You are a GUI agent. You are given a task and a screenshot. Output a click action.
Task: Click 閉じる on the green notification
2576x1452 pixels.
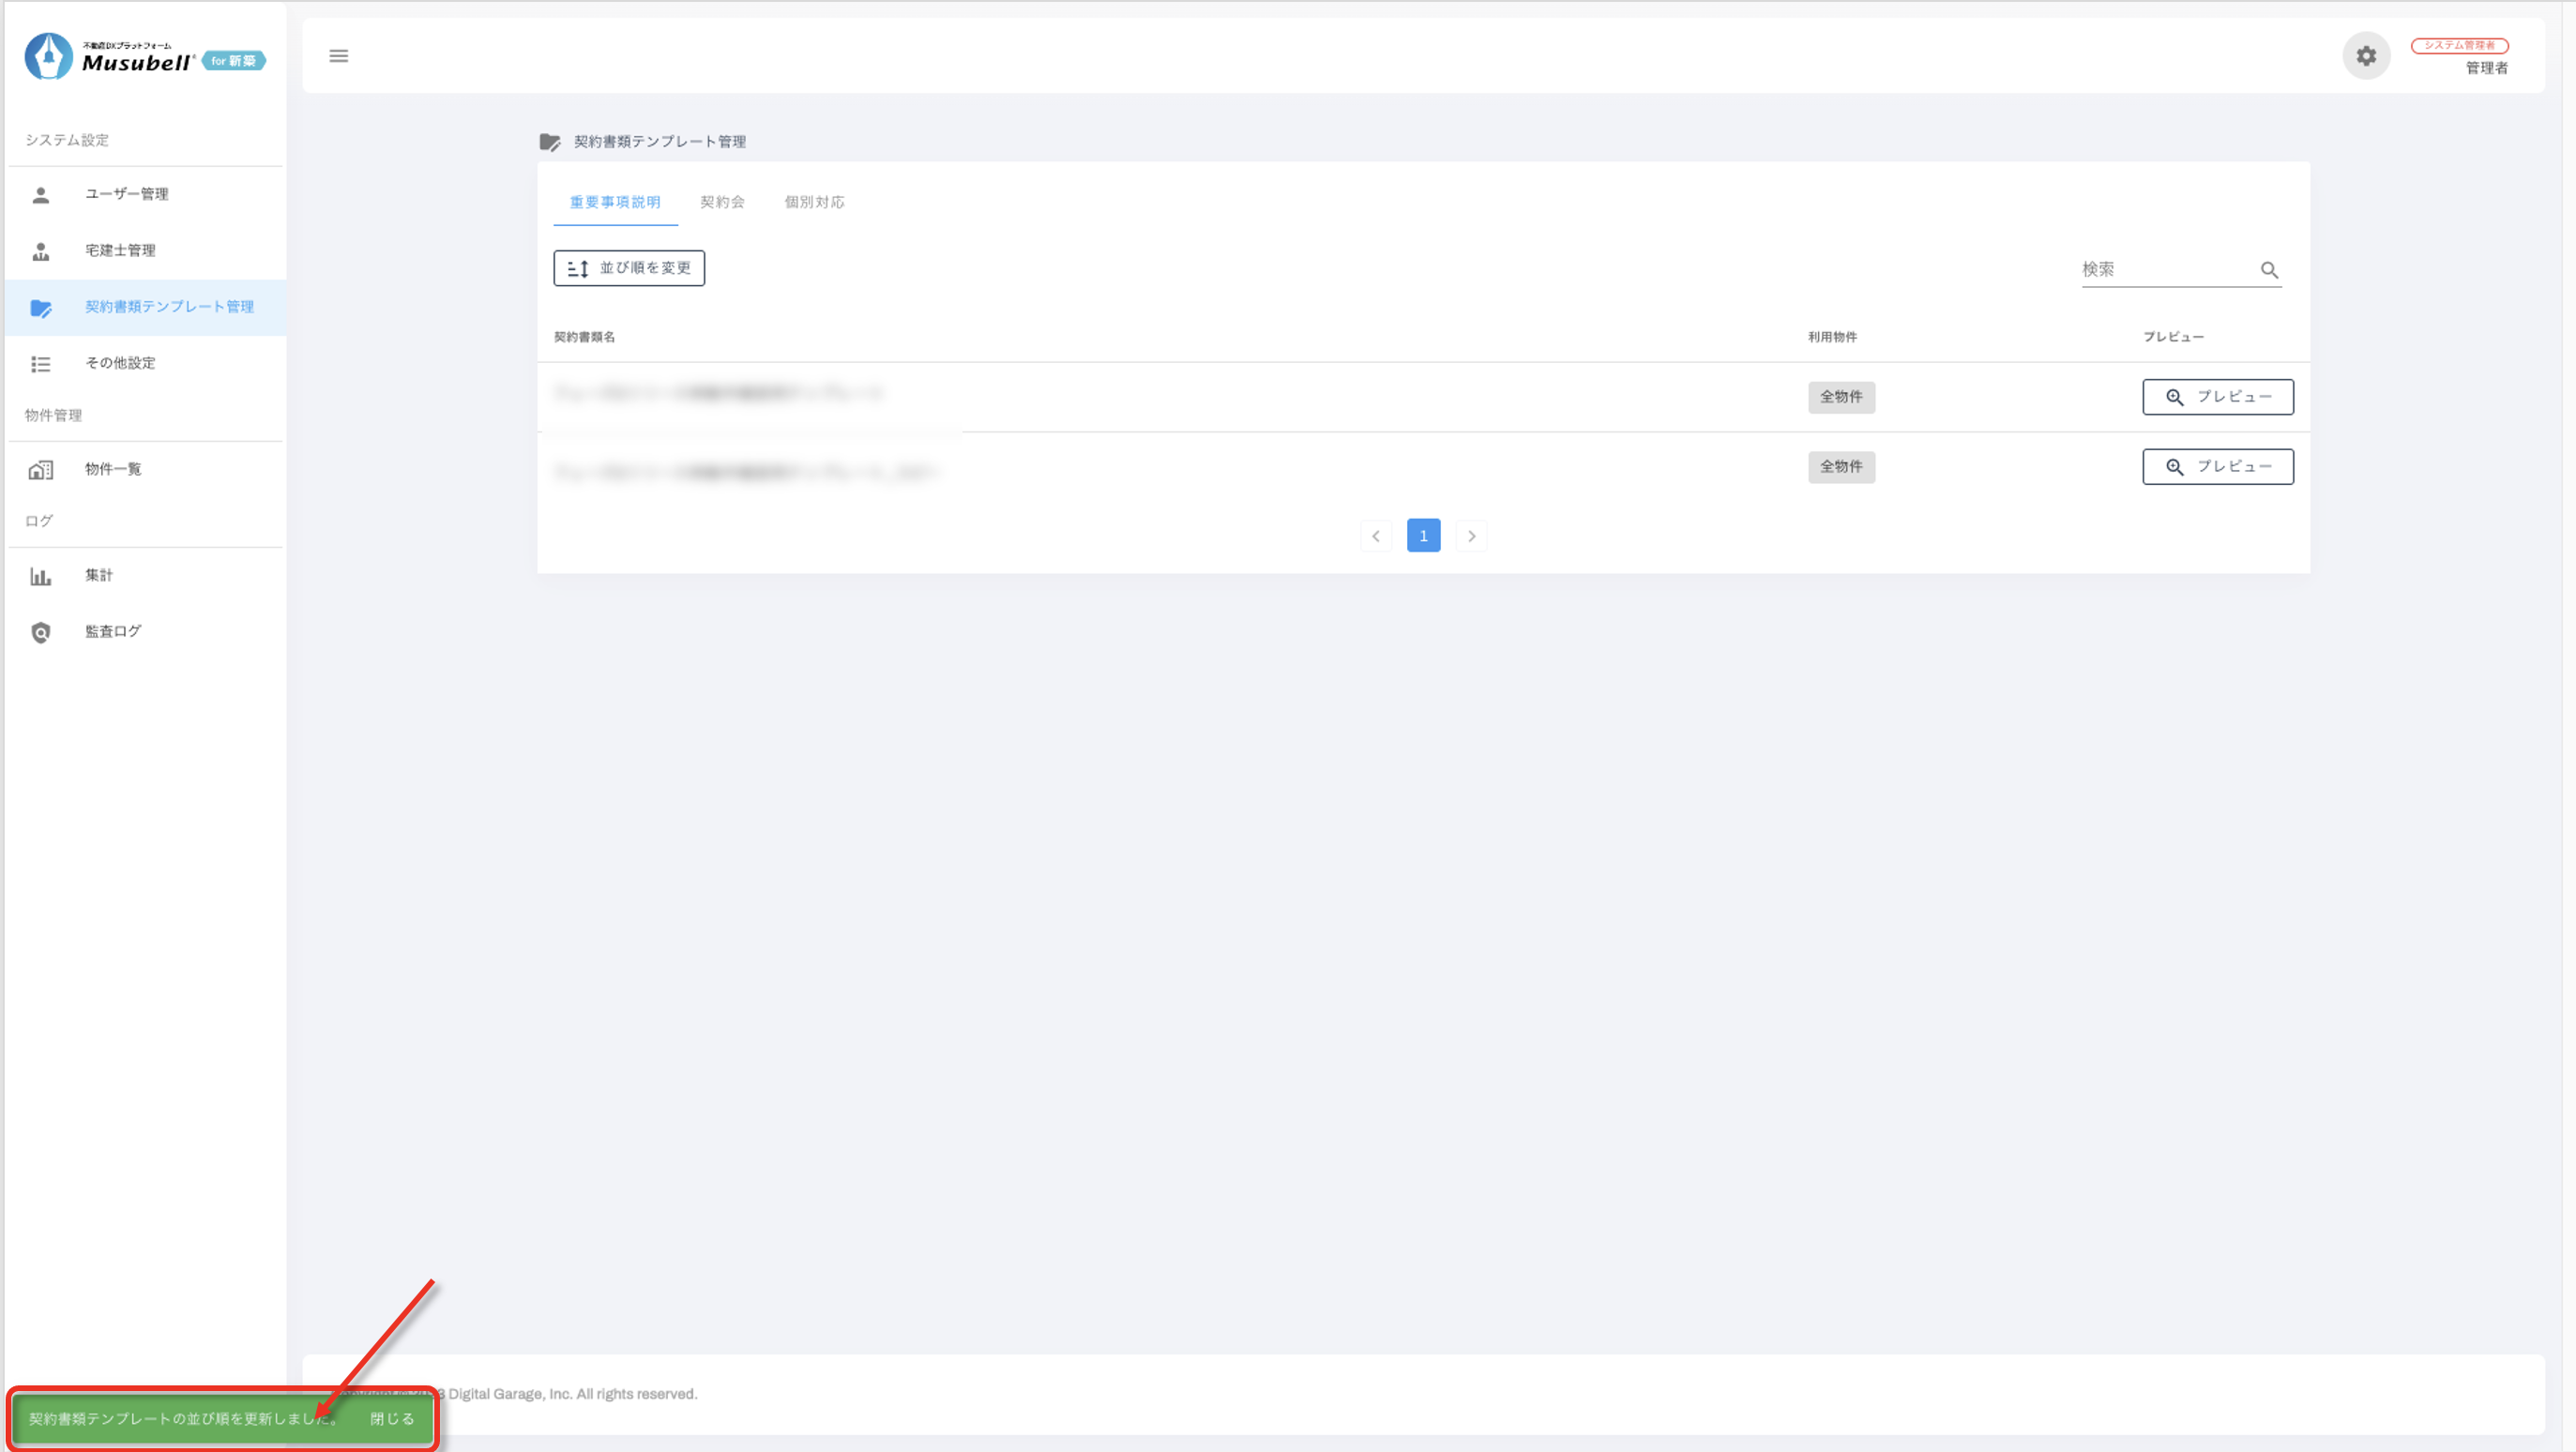pos(392,1418)
